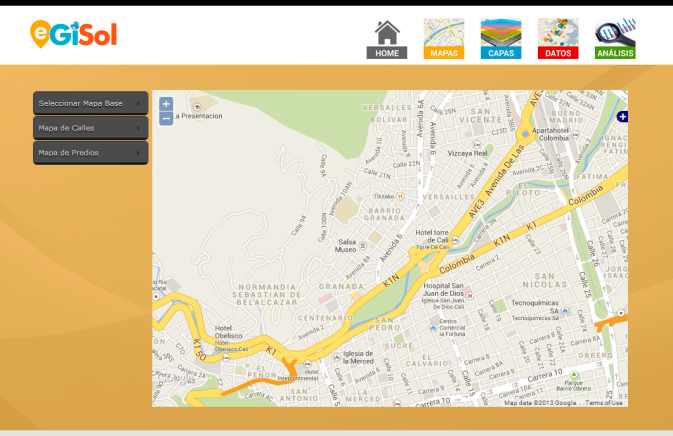Image resolution: width=673 pixels, height=436 pixels.
Task: Click the Tecnoquimicas SA marker icon
Action: [x=565, y=311]
